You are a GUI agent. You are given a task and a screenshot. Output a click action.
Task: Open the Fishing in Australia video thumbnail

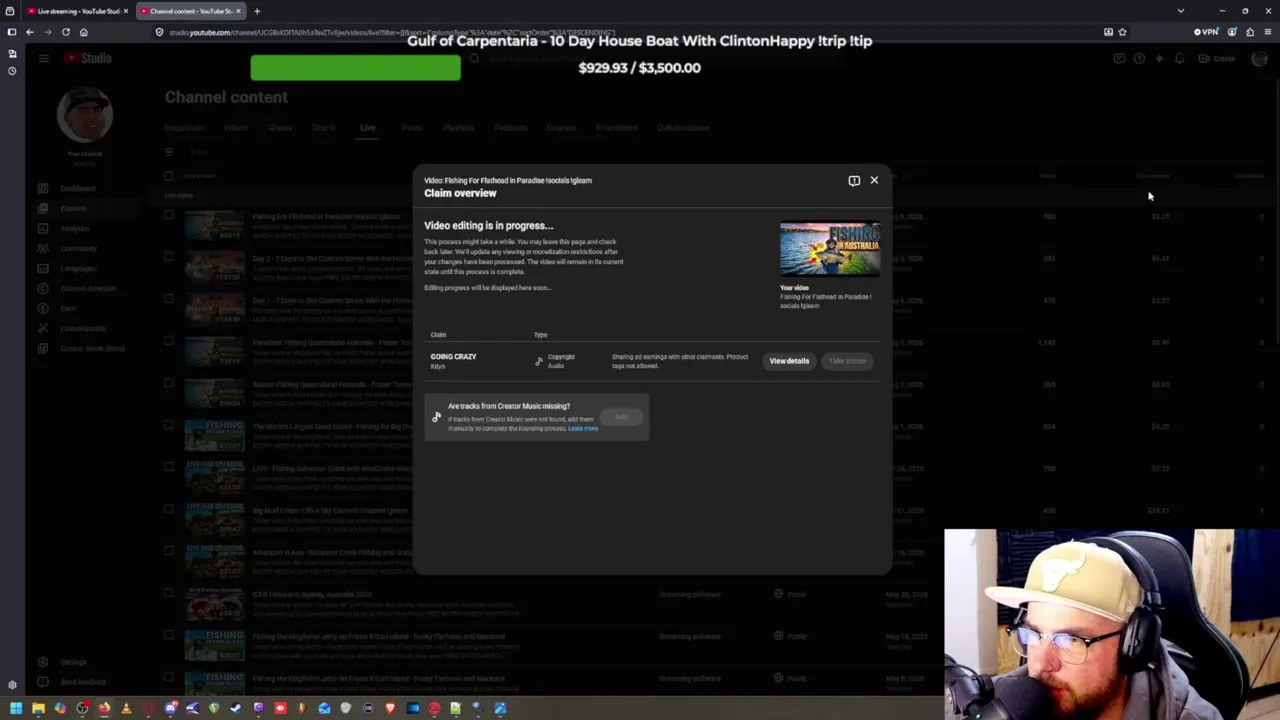[x=830, y=248]
